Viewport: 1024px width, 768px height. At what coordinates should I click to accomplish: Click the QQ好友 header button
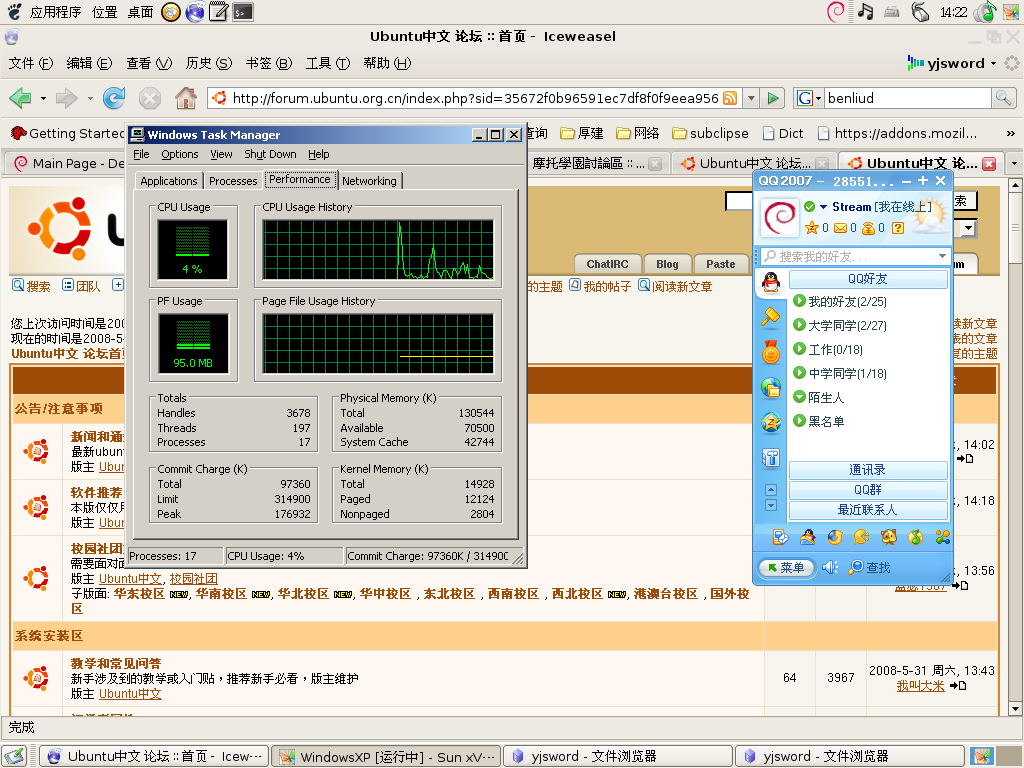click(x=868, y=279)
